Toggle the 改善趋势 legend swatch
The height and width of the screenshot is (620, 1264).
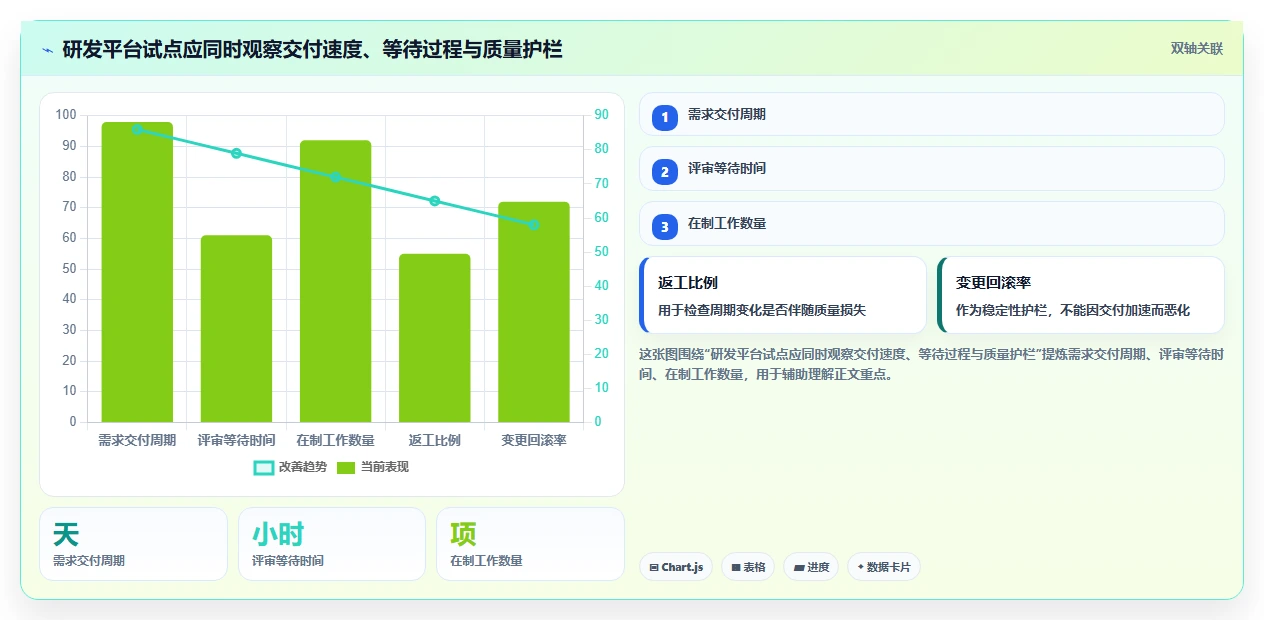click(264, 467)
